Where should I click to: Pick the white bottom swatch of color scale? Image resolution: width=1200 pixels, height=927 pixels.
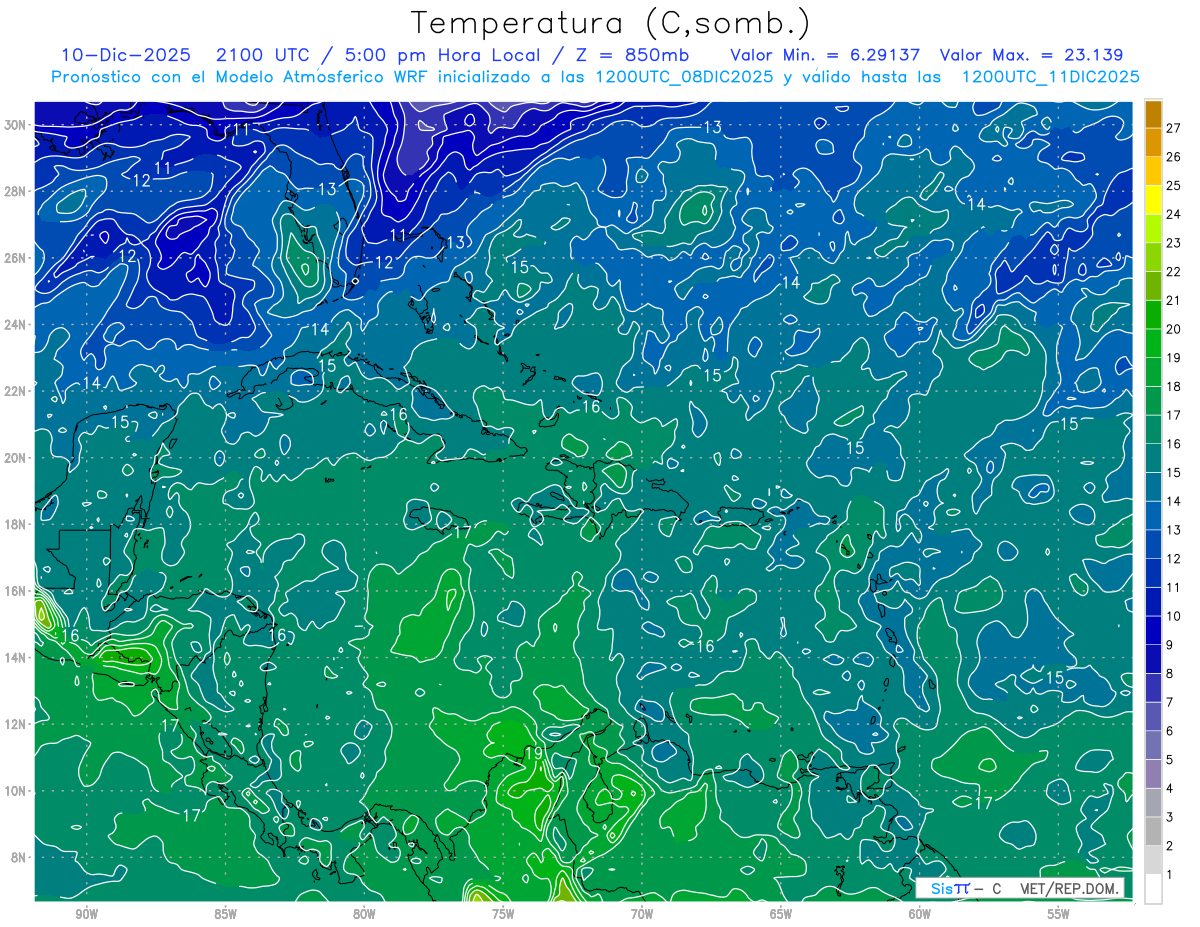[x=1153, y=888]
